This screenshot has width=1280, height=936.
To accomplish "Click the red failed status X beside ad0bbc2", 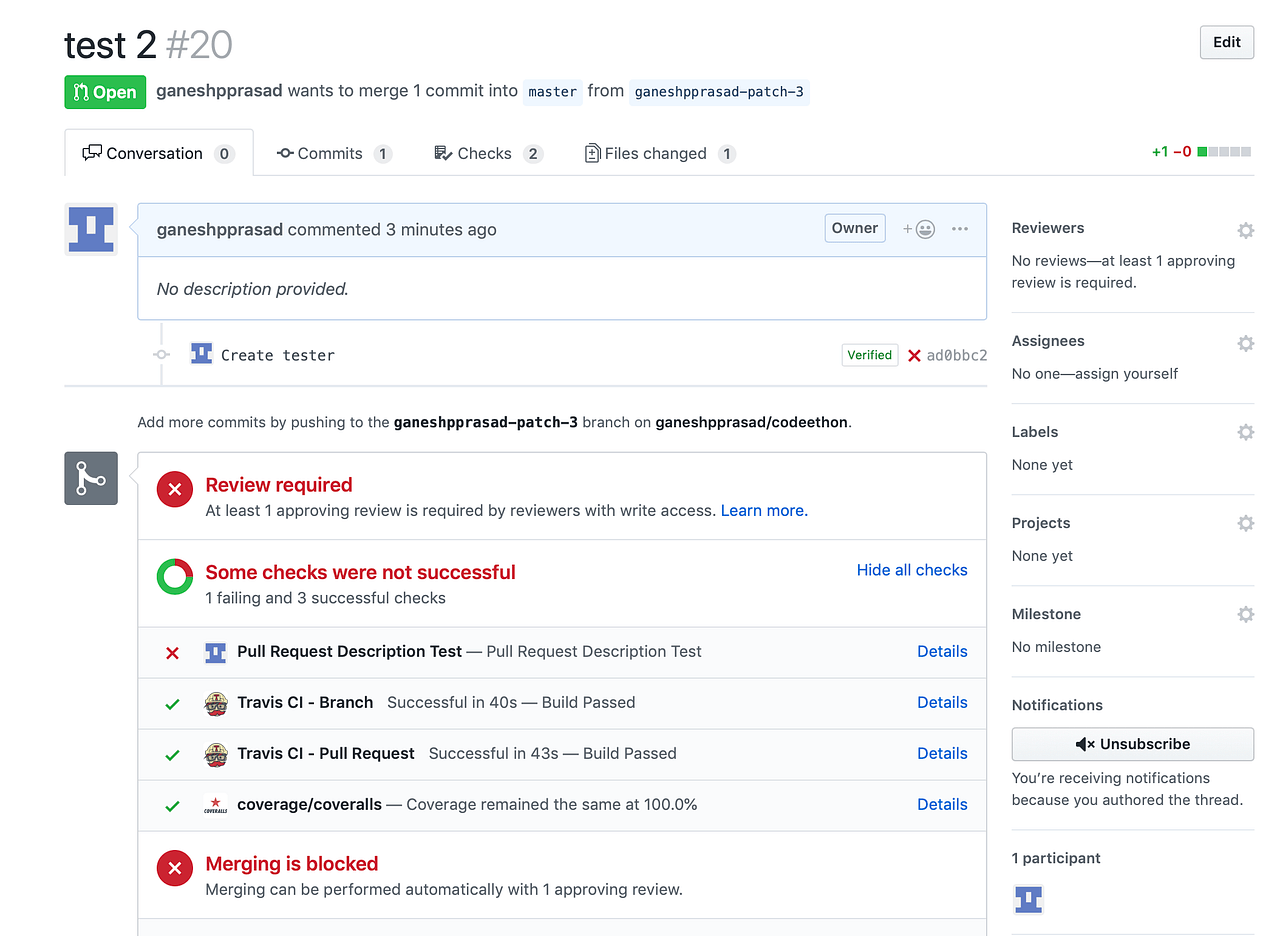I will point(914,355).
